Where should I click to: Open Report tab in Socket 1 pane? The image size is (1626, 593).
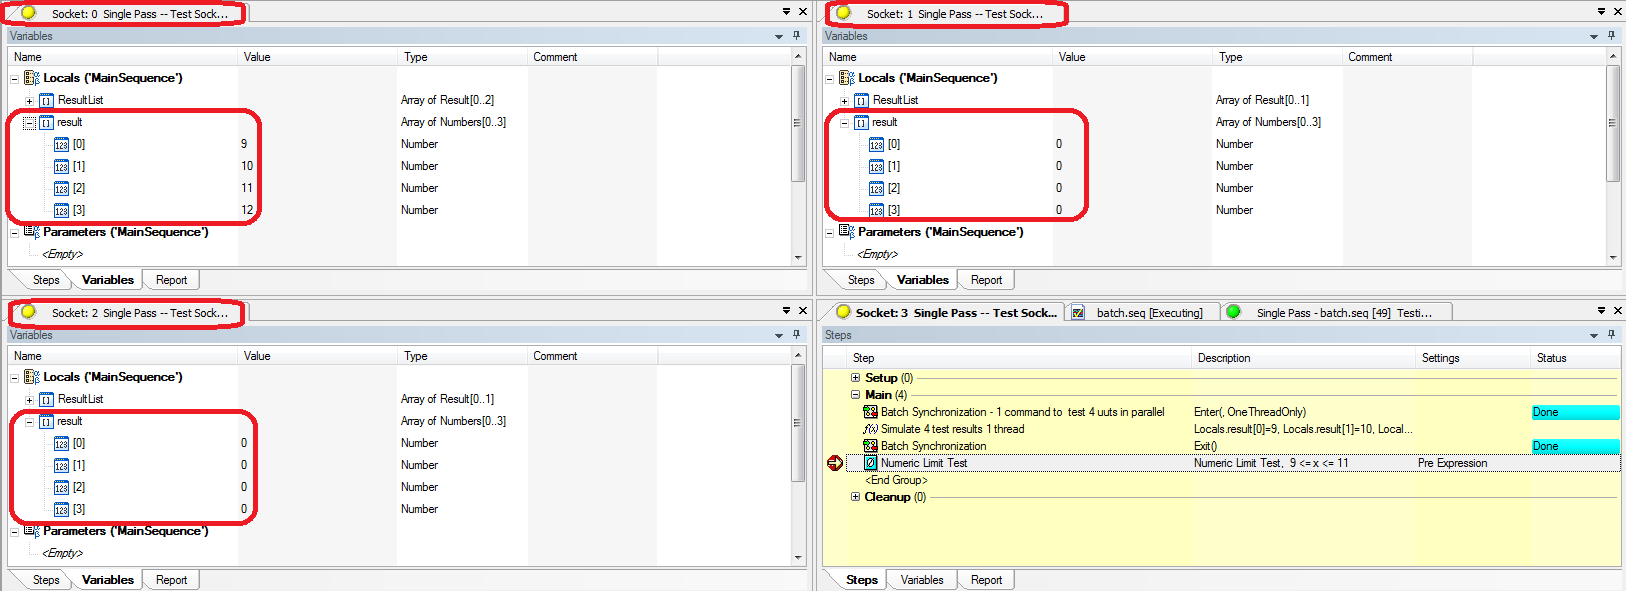(x=986, y=280)
